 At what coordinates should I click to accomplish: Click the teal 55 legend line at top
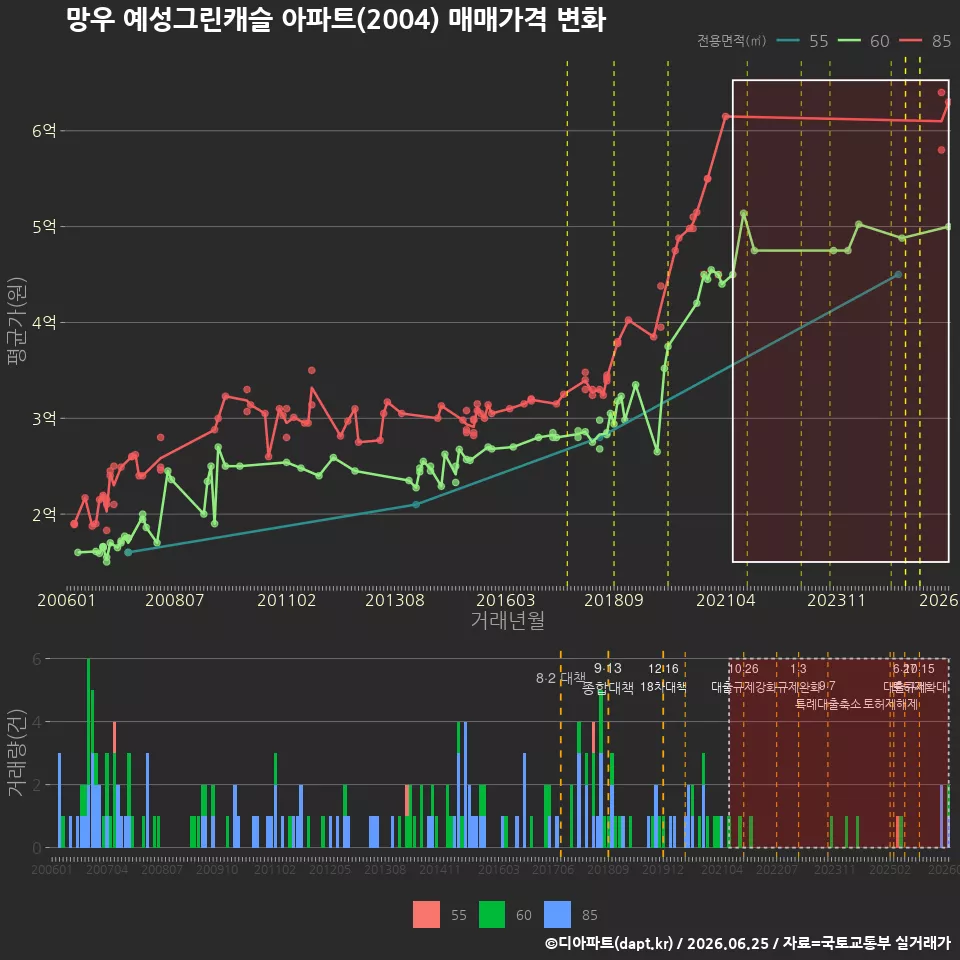tap(788, 41)
